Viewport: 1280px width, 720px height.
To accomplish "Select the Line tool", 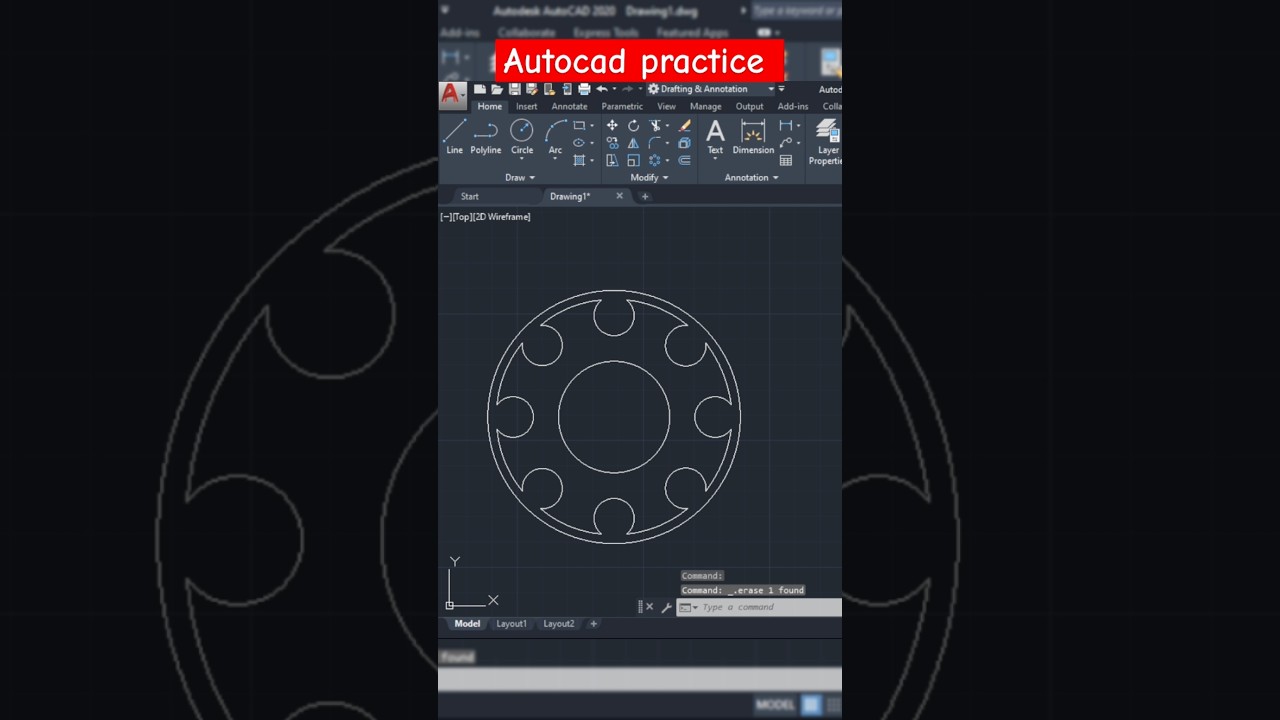I will 454,135.
